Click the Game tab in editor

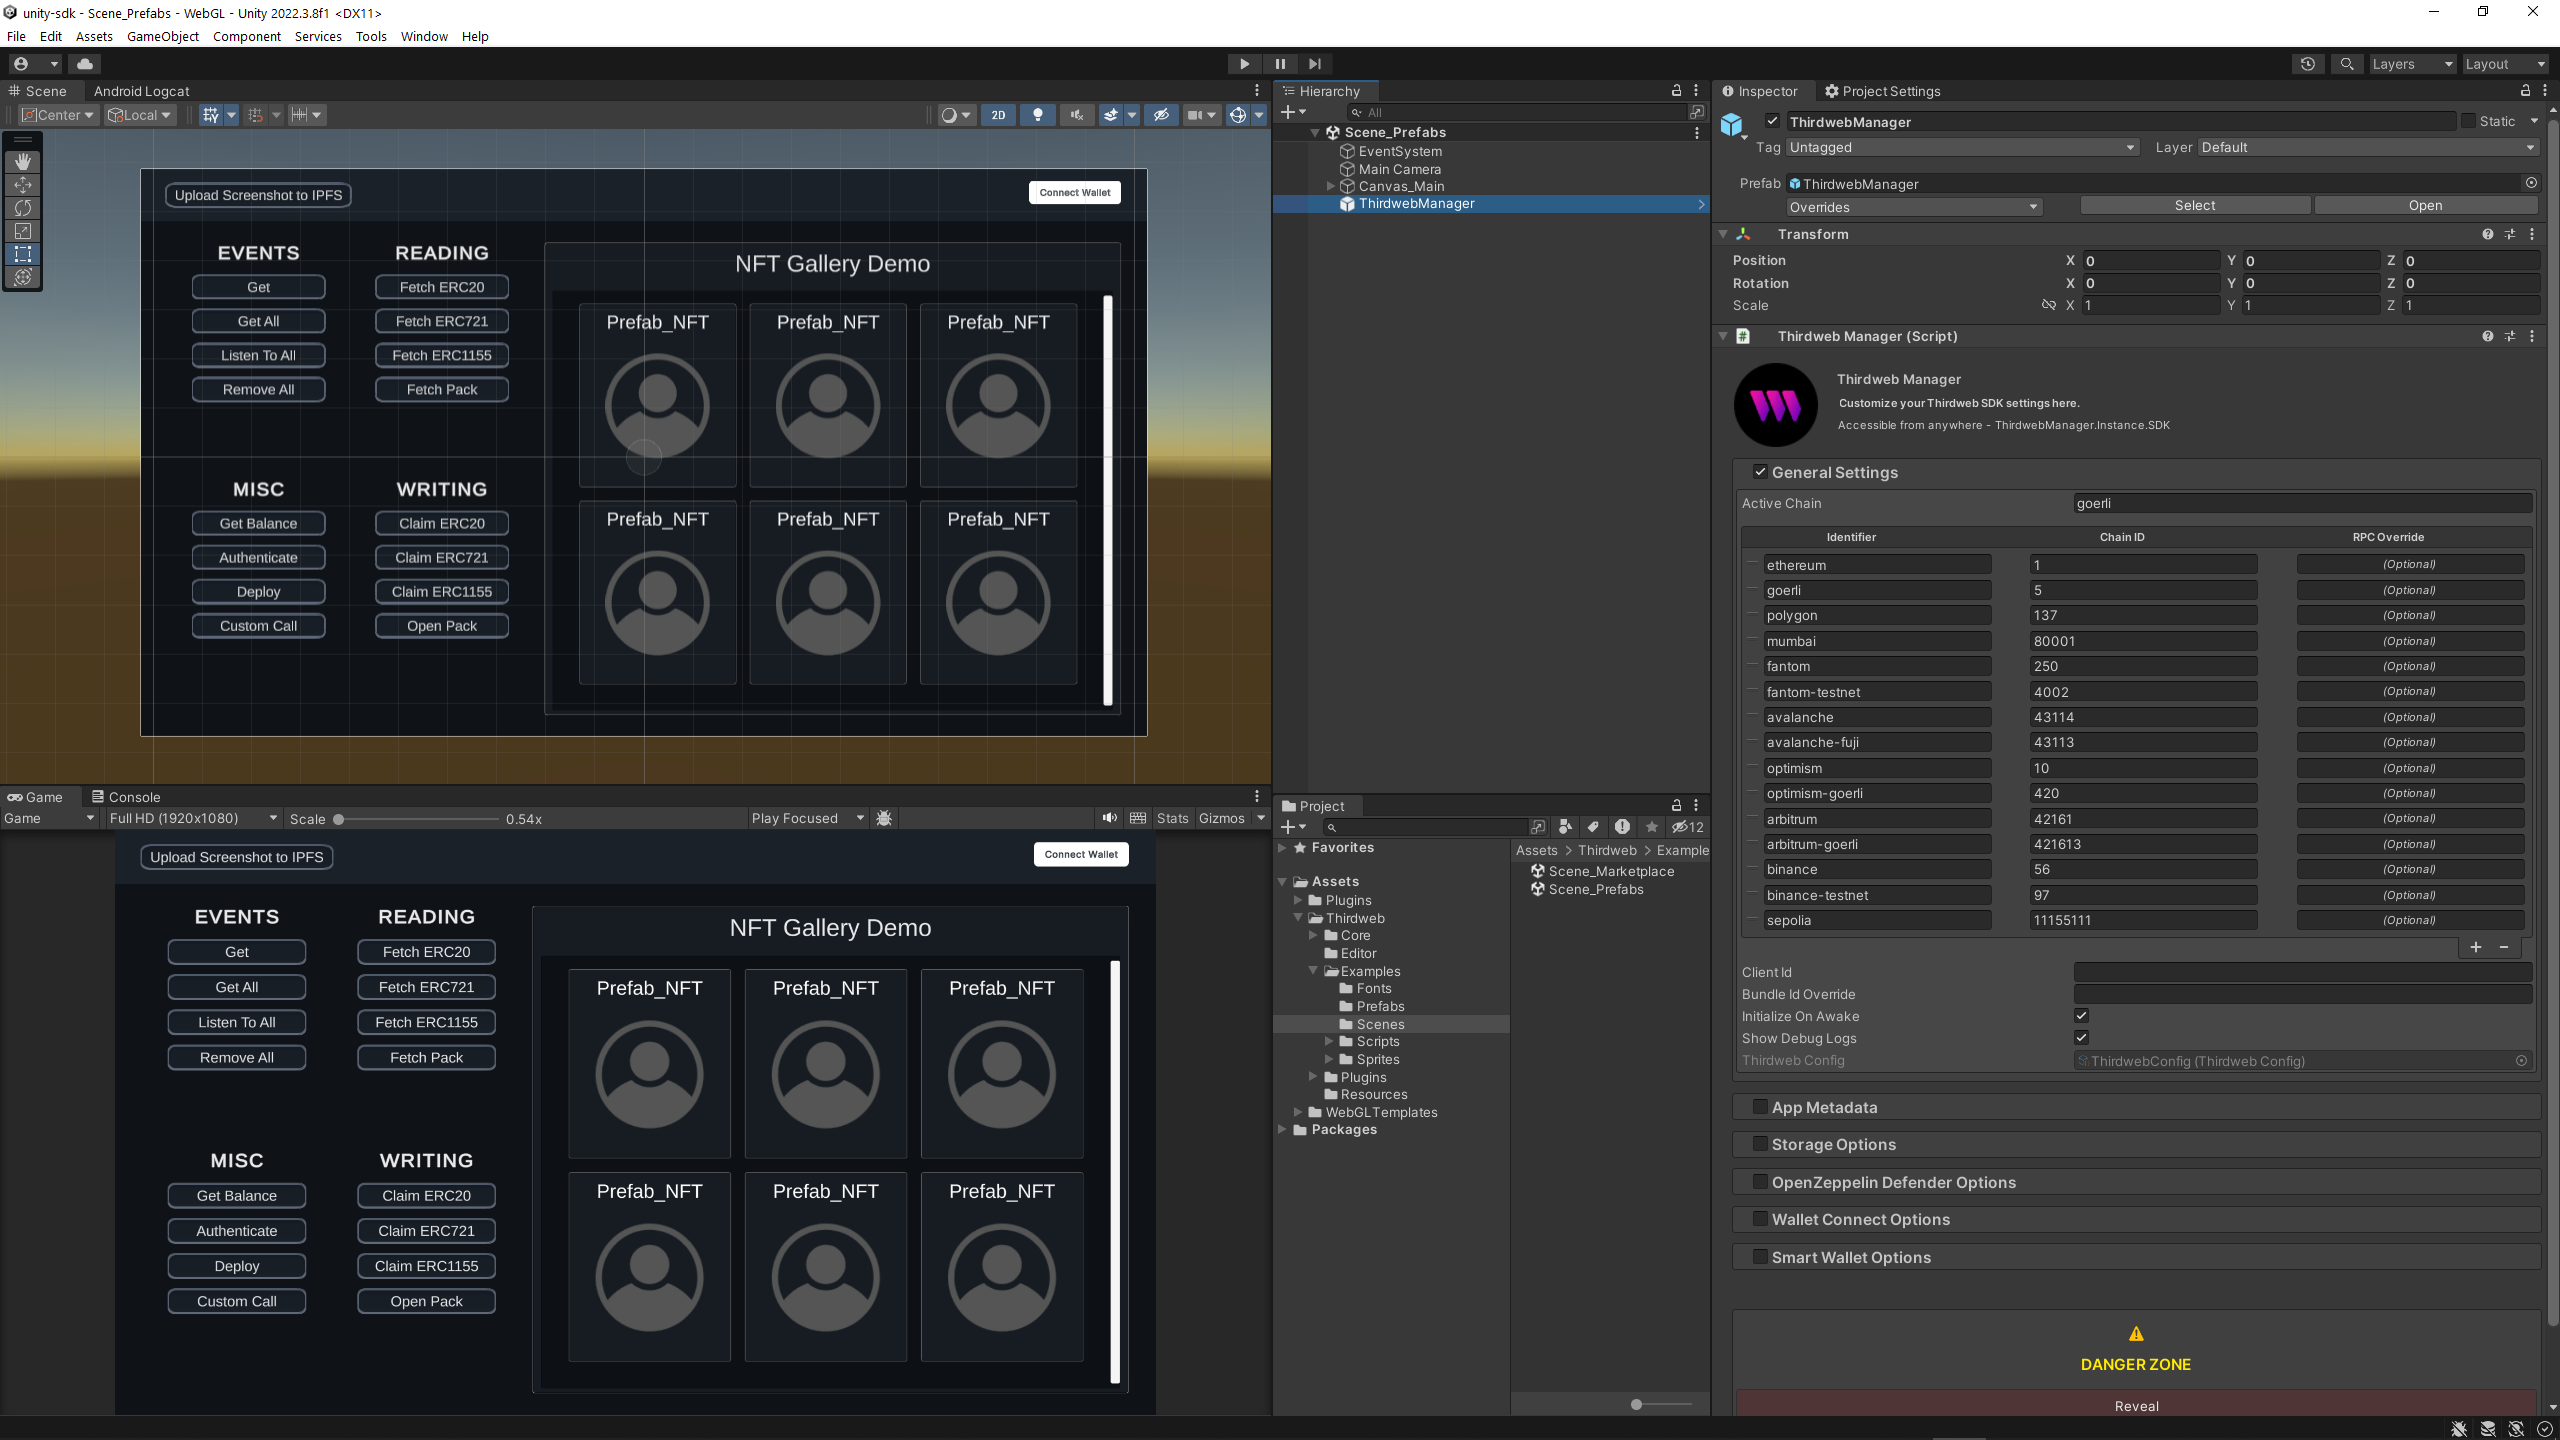pos(39,796)
